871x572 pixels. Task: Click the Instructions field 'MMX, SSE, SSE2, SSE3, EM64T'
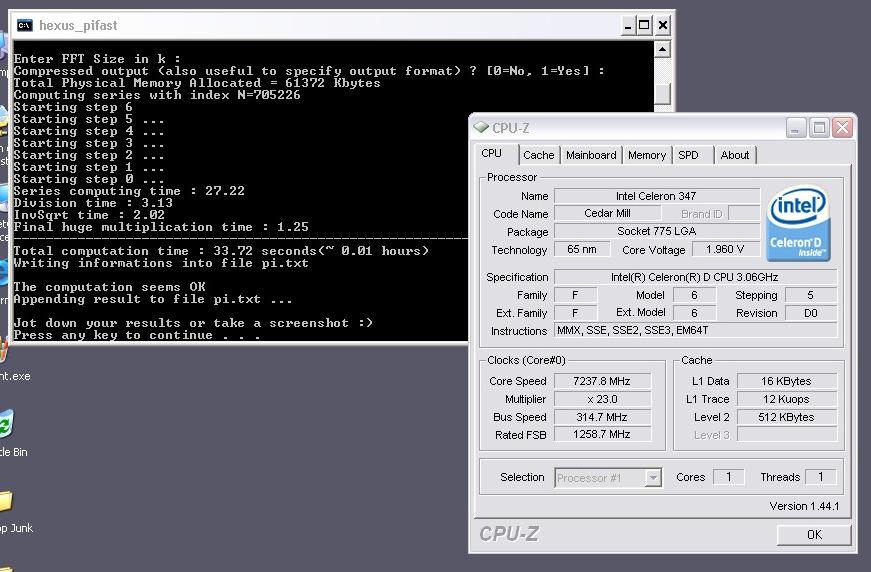(x=695, y=330)
